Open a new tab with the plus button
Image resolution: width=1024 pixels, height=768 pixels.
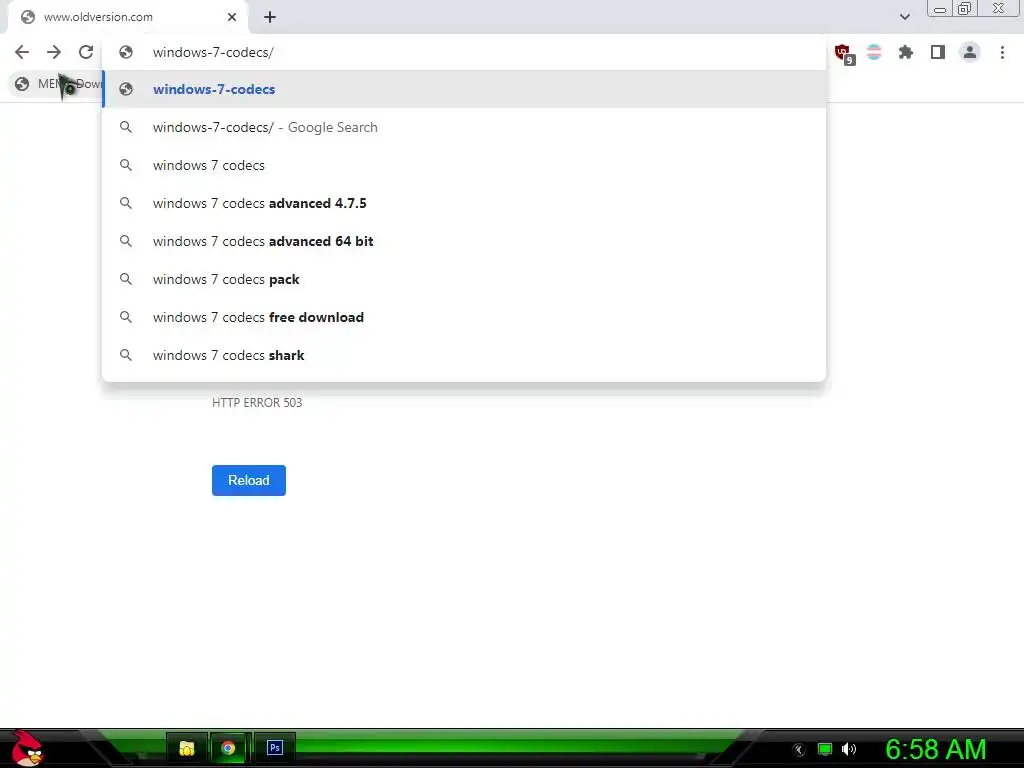pos(270,17)
